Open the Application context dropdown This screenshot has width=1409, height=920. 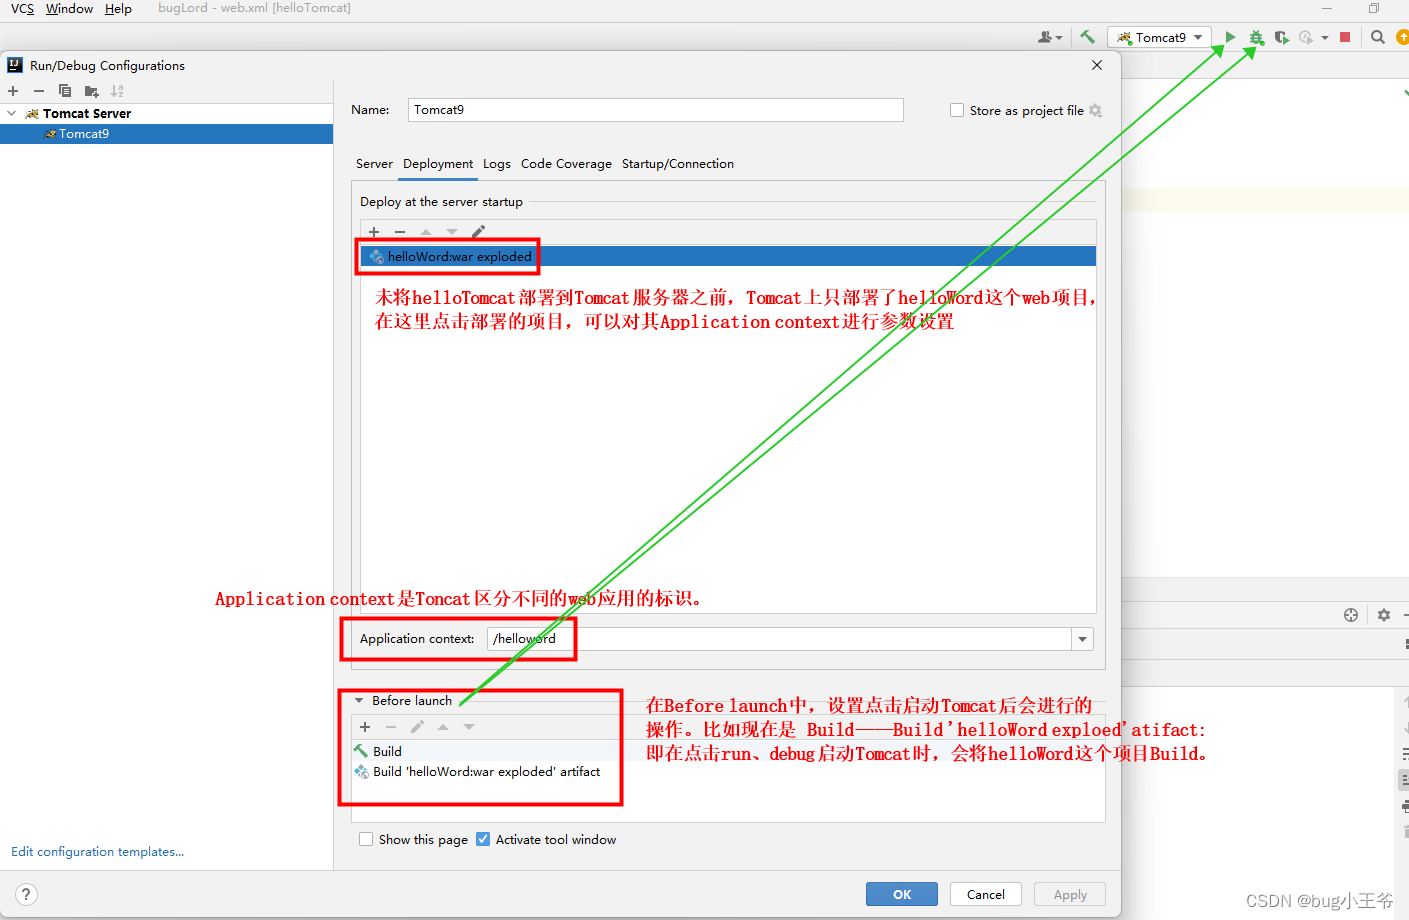(1081, 638)
